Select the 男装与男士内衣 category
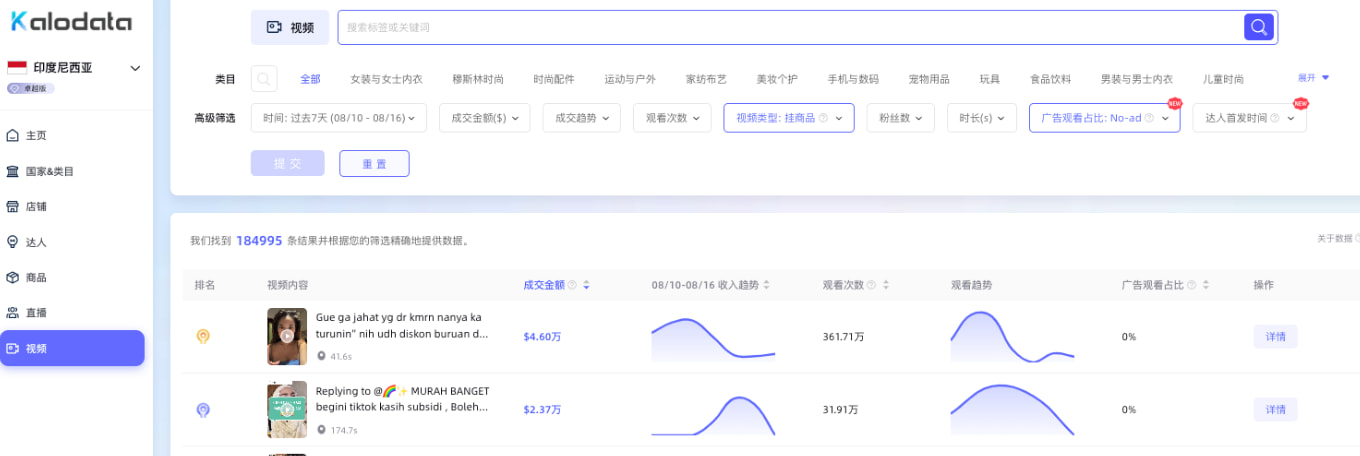This screenshot has height=456, width=1360. coord(1137,79)
